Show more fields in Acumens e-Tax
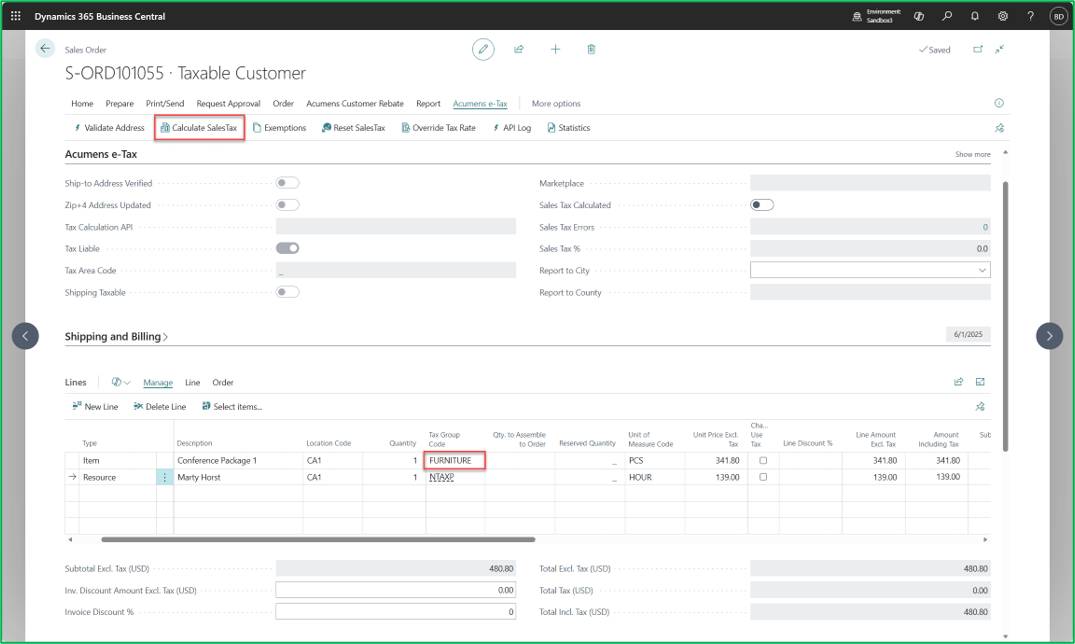 point(973,154)
